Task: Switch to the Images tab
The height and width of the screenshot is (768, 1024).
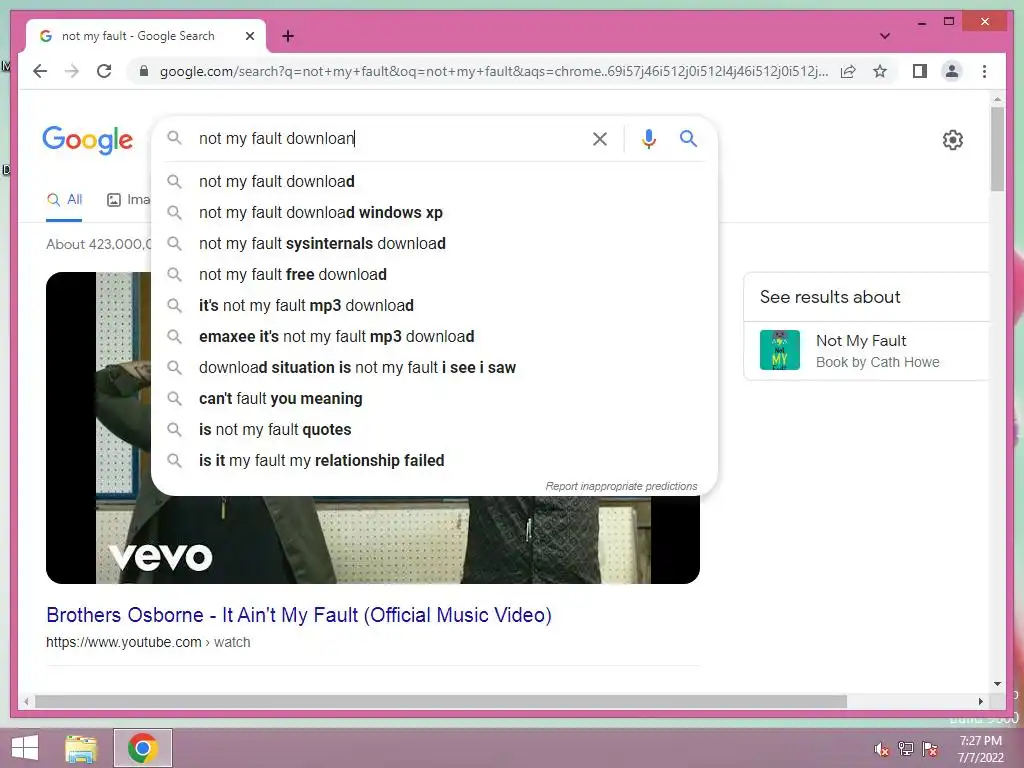Action: [129, 200]
